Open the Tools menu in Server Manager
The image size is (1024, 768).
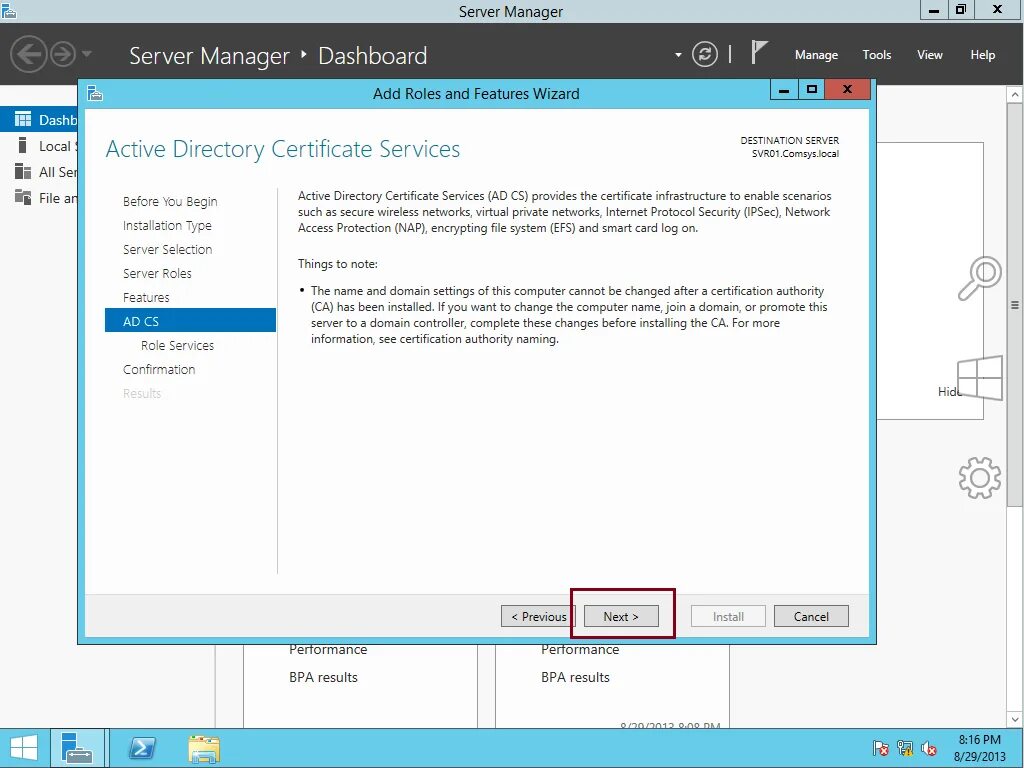(876, 55)
